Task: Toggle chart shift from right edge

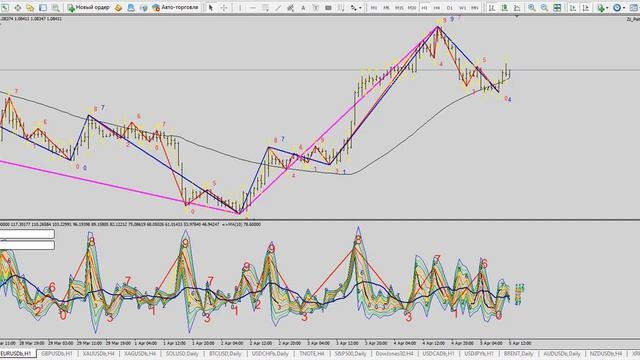Action: (x=586, y=8)
